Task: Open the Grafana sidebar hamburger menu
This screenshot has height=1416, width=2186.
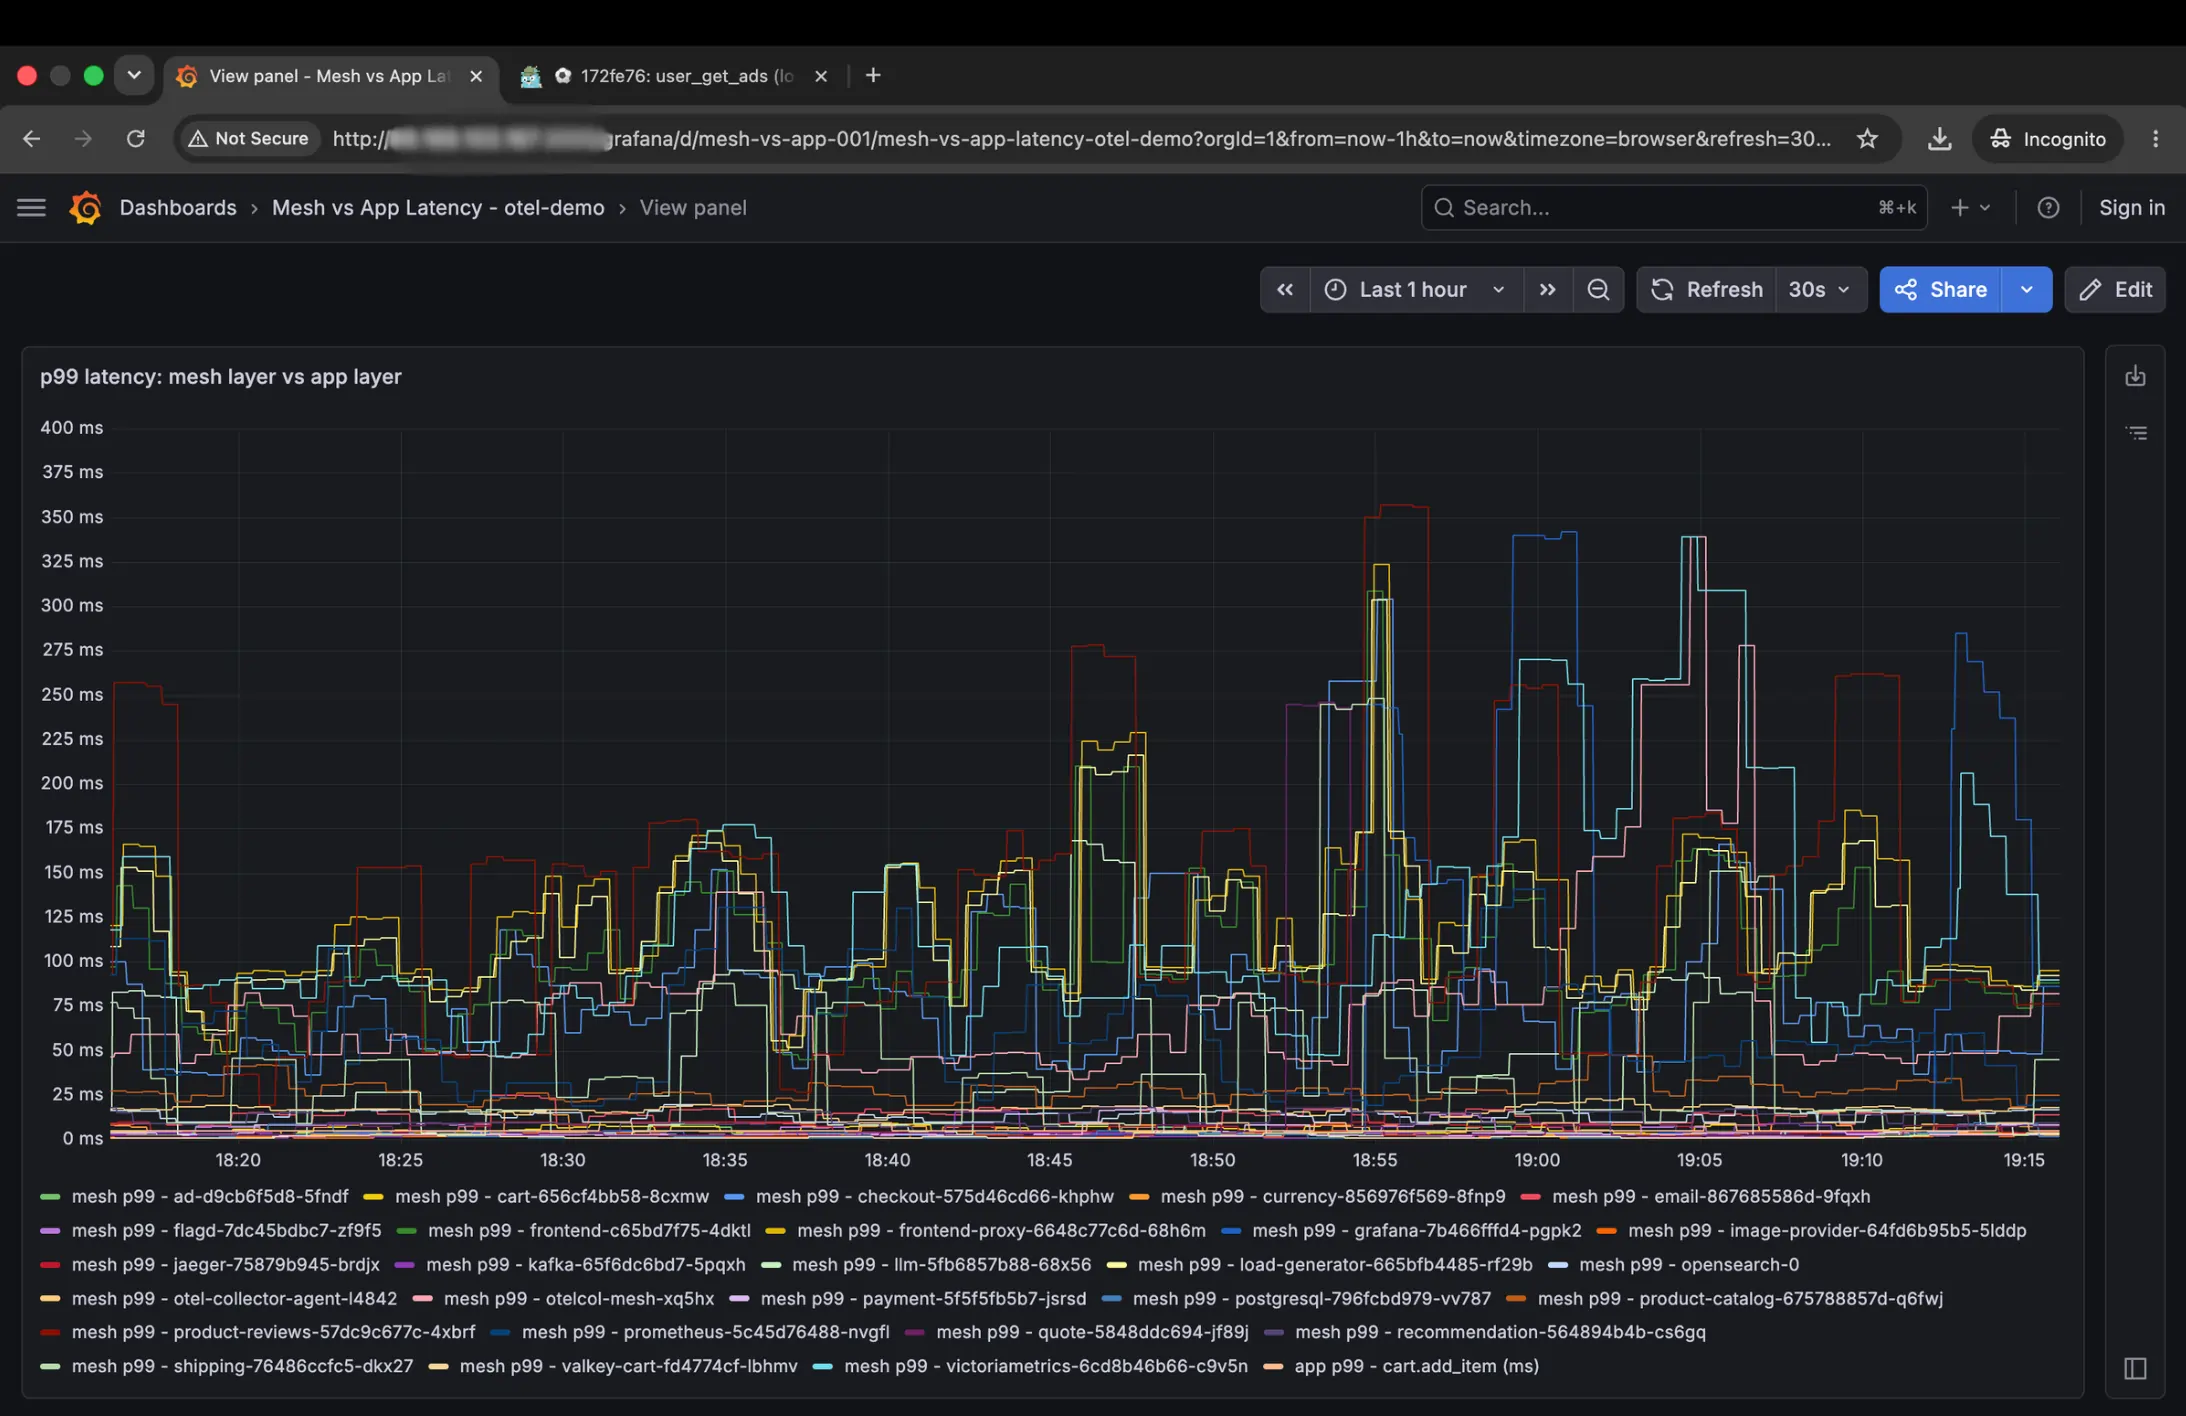Action: pos(31,208)
